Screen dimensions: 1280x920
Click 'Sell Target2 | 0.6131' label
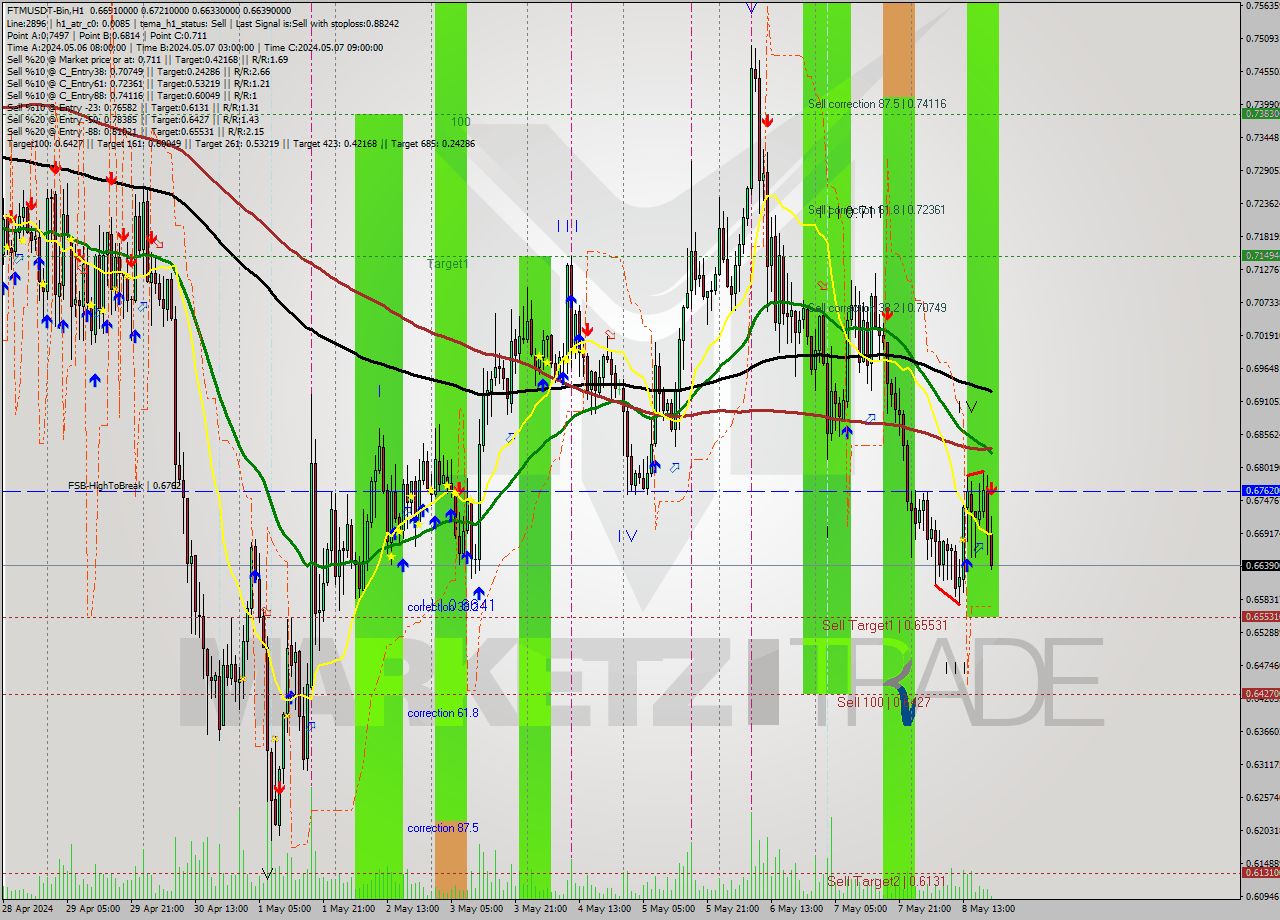pos(885,881)
